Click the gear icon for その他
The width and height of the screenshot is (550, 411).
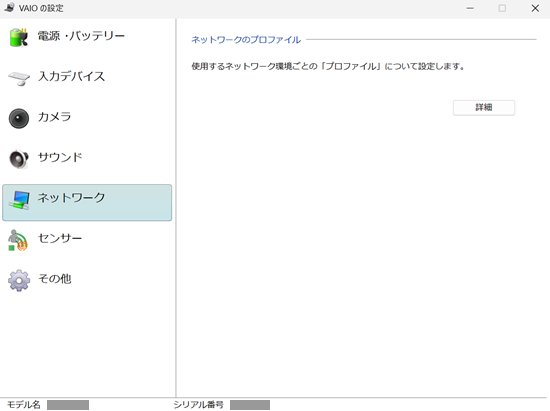pyautogui.click(x=19, y=280)
